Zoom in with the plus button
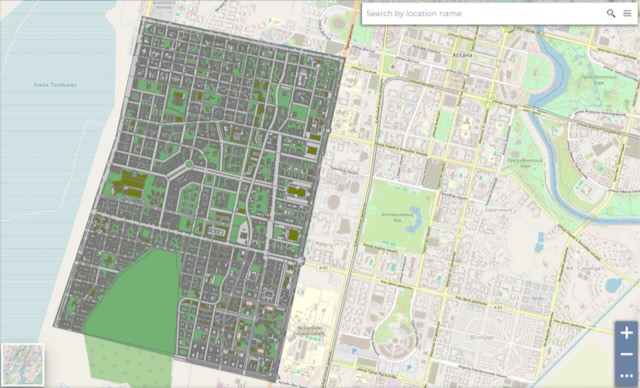 click(x=627, y=333)
